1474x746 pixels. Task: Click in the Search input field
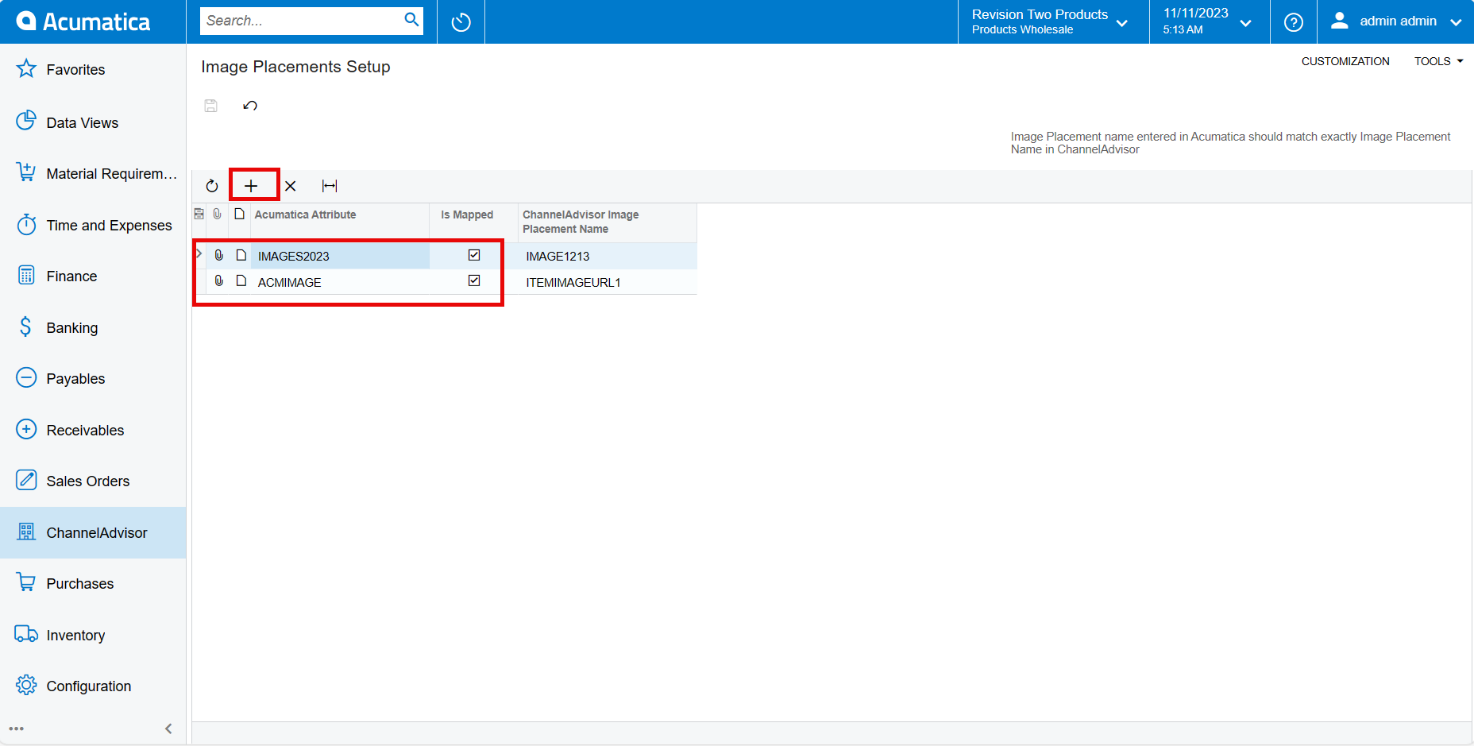click(302, 20)
